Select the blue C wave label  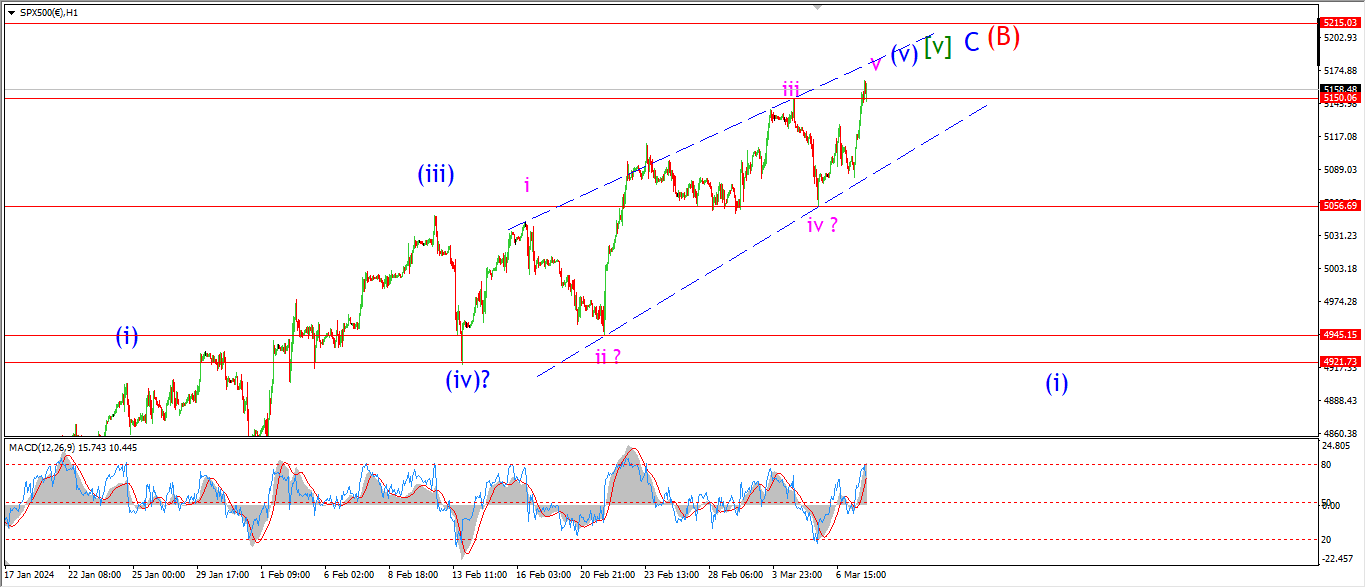971,43
